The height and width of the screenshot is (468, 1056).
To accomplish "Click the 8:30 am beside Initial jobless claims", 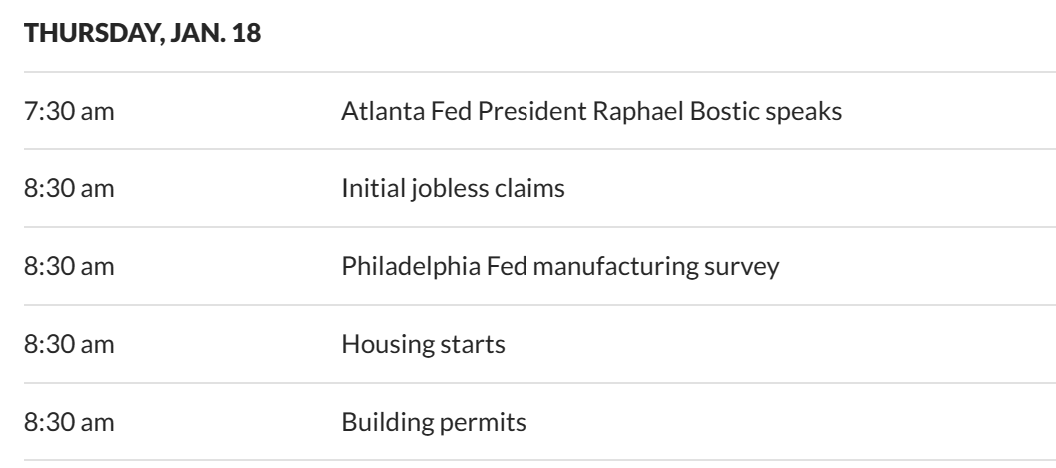I will [x=68, y=188].
